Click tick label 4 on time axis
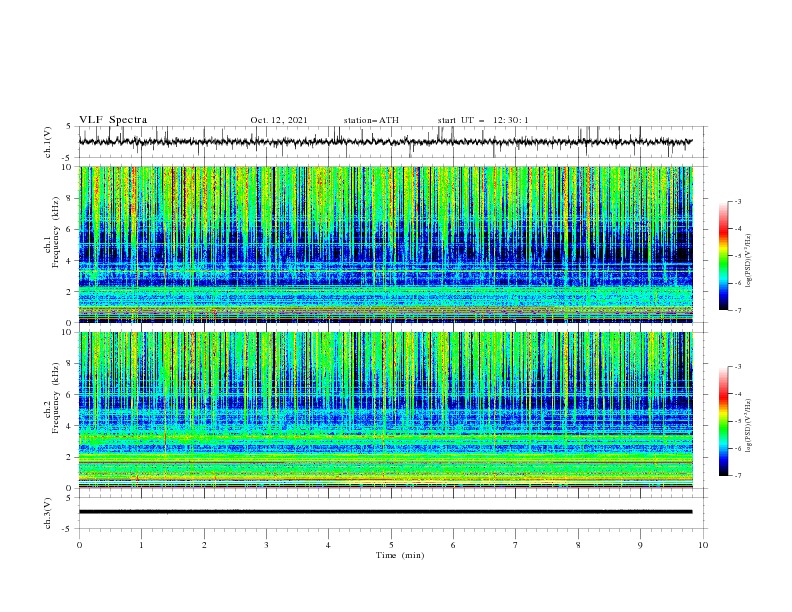This screenshot has width=792, height=612. 329,545
